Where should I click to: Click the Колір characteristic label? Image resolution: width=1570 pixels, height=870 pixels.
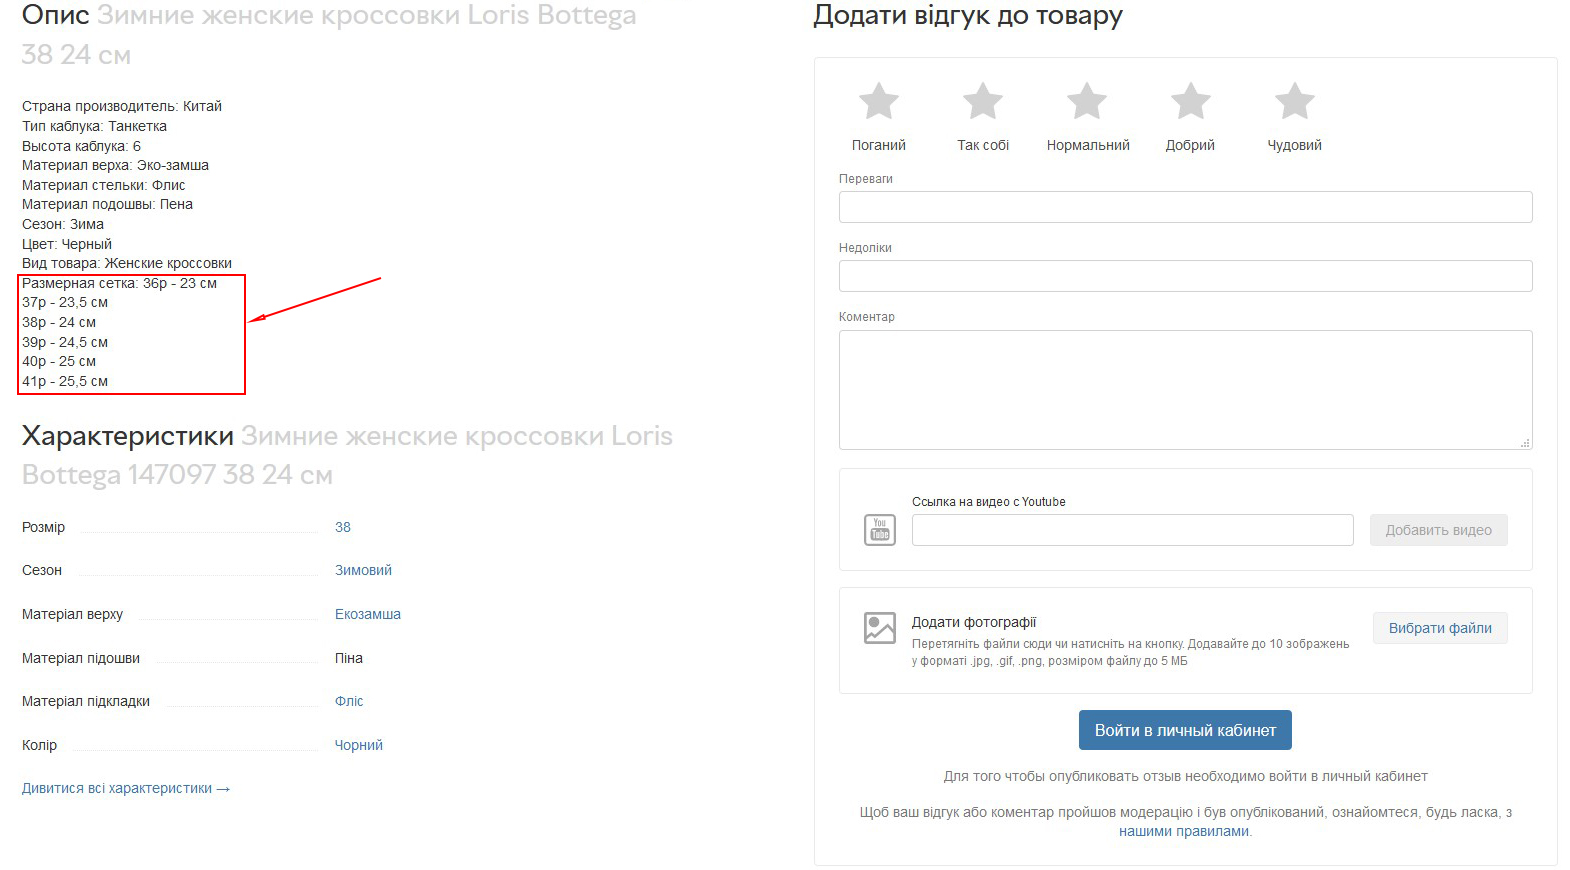pyautogui.click(x=39, y=745)
